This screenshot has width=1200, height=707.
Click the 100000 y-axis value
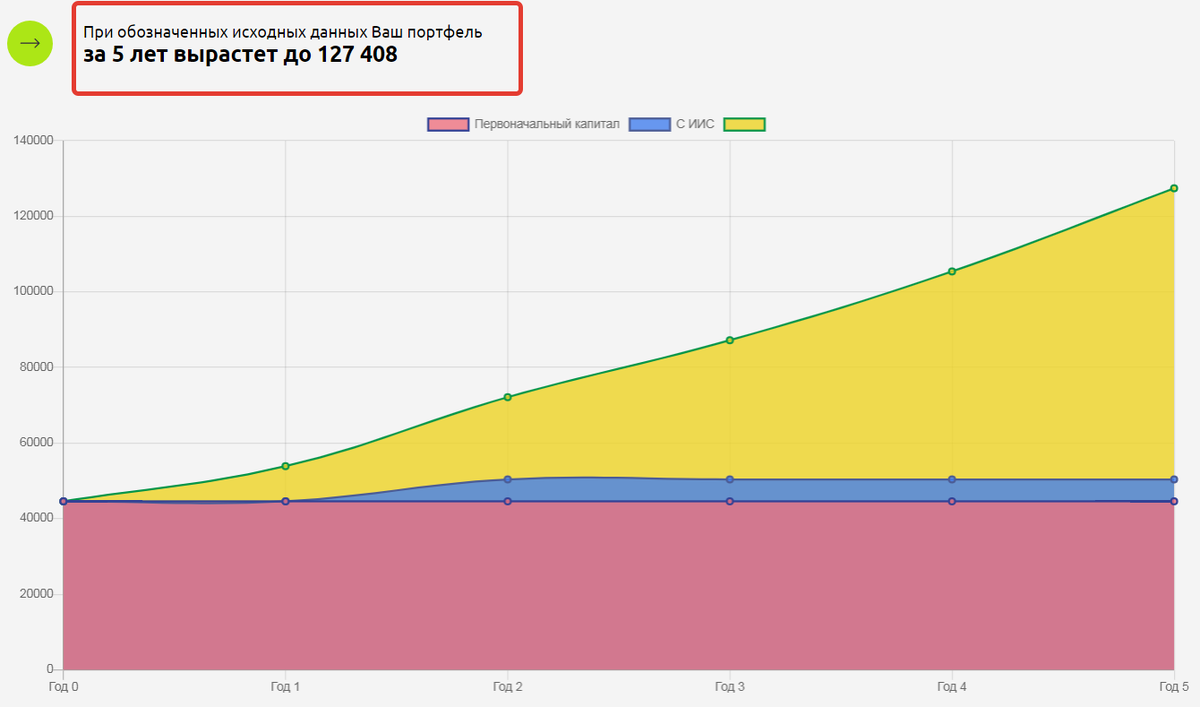coord(34,292)
